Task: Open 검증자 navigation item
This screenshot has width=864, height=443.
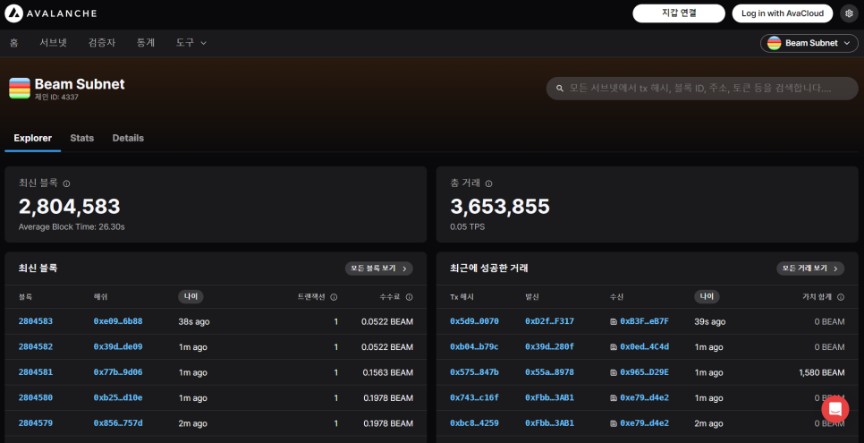Action: pos(102,42)
